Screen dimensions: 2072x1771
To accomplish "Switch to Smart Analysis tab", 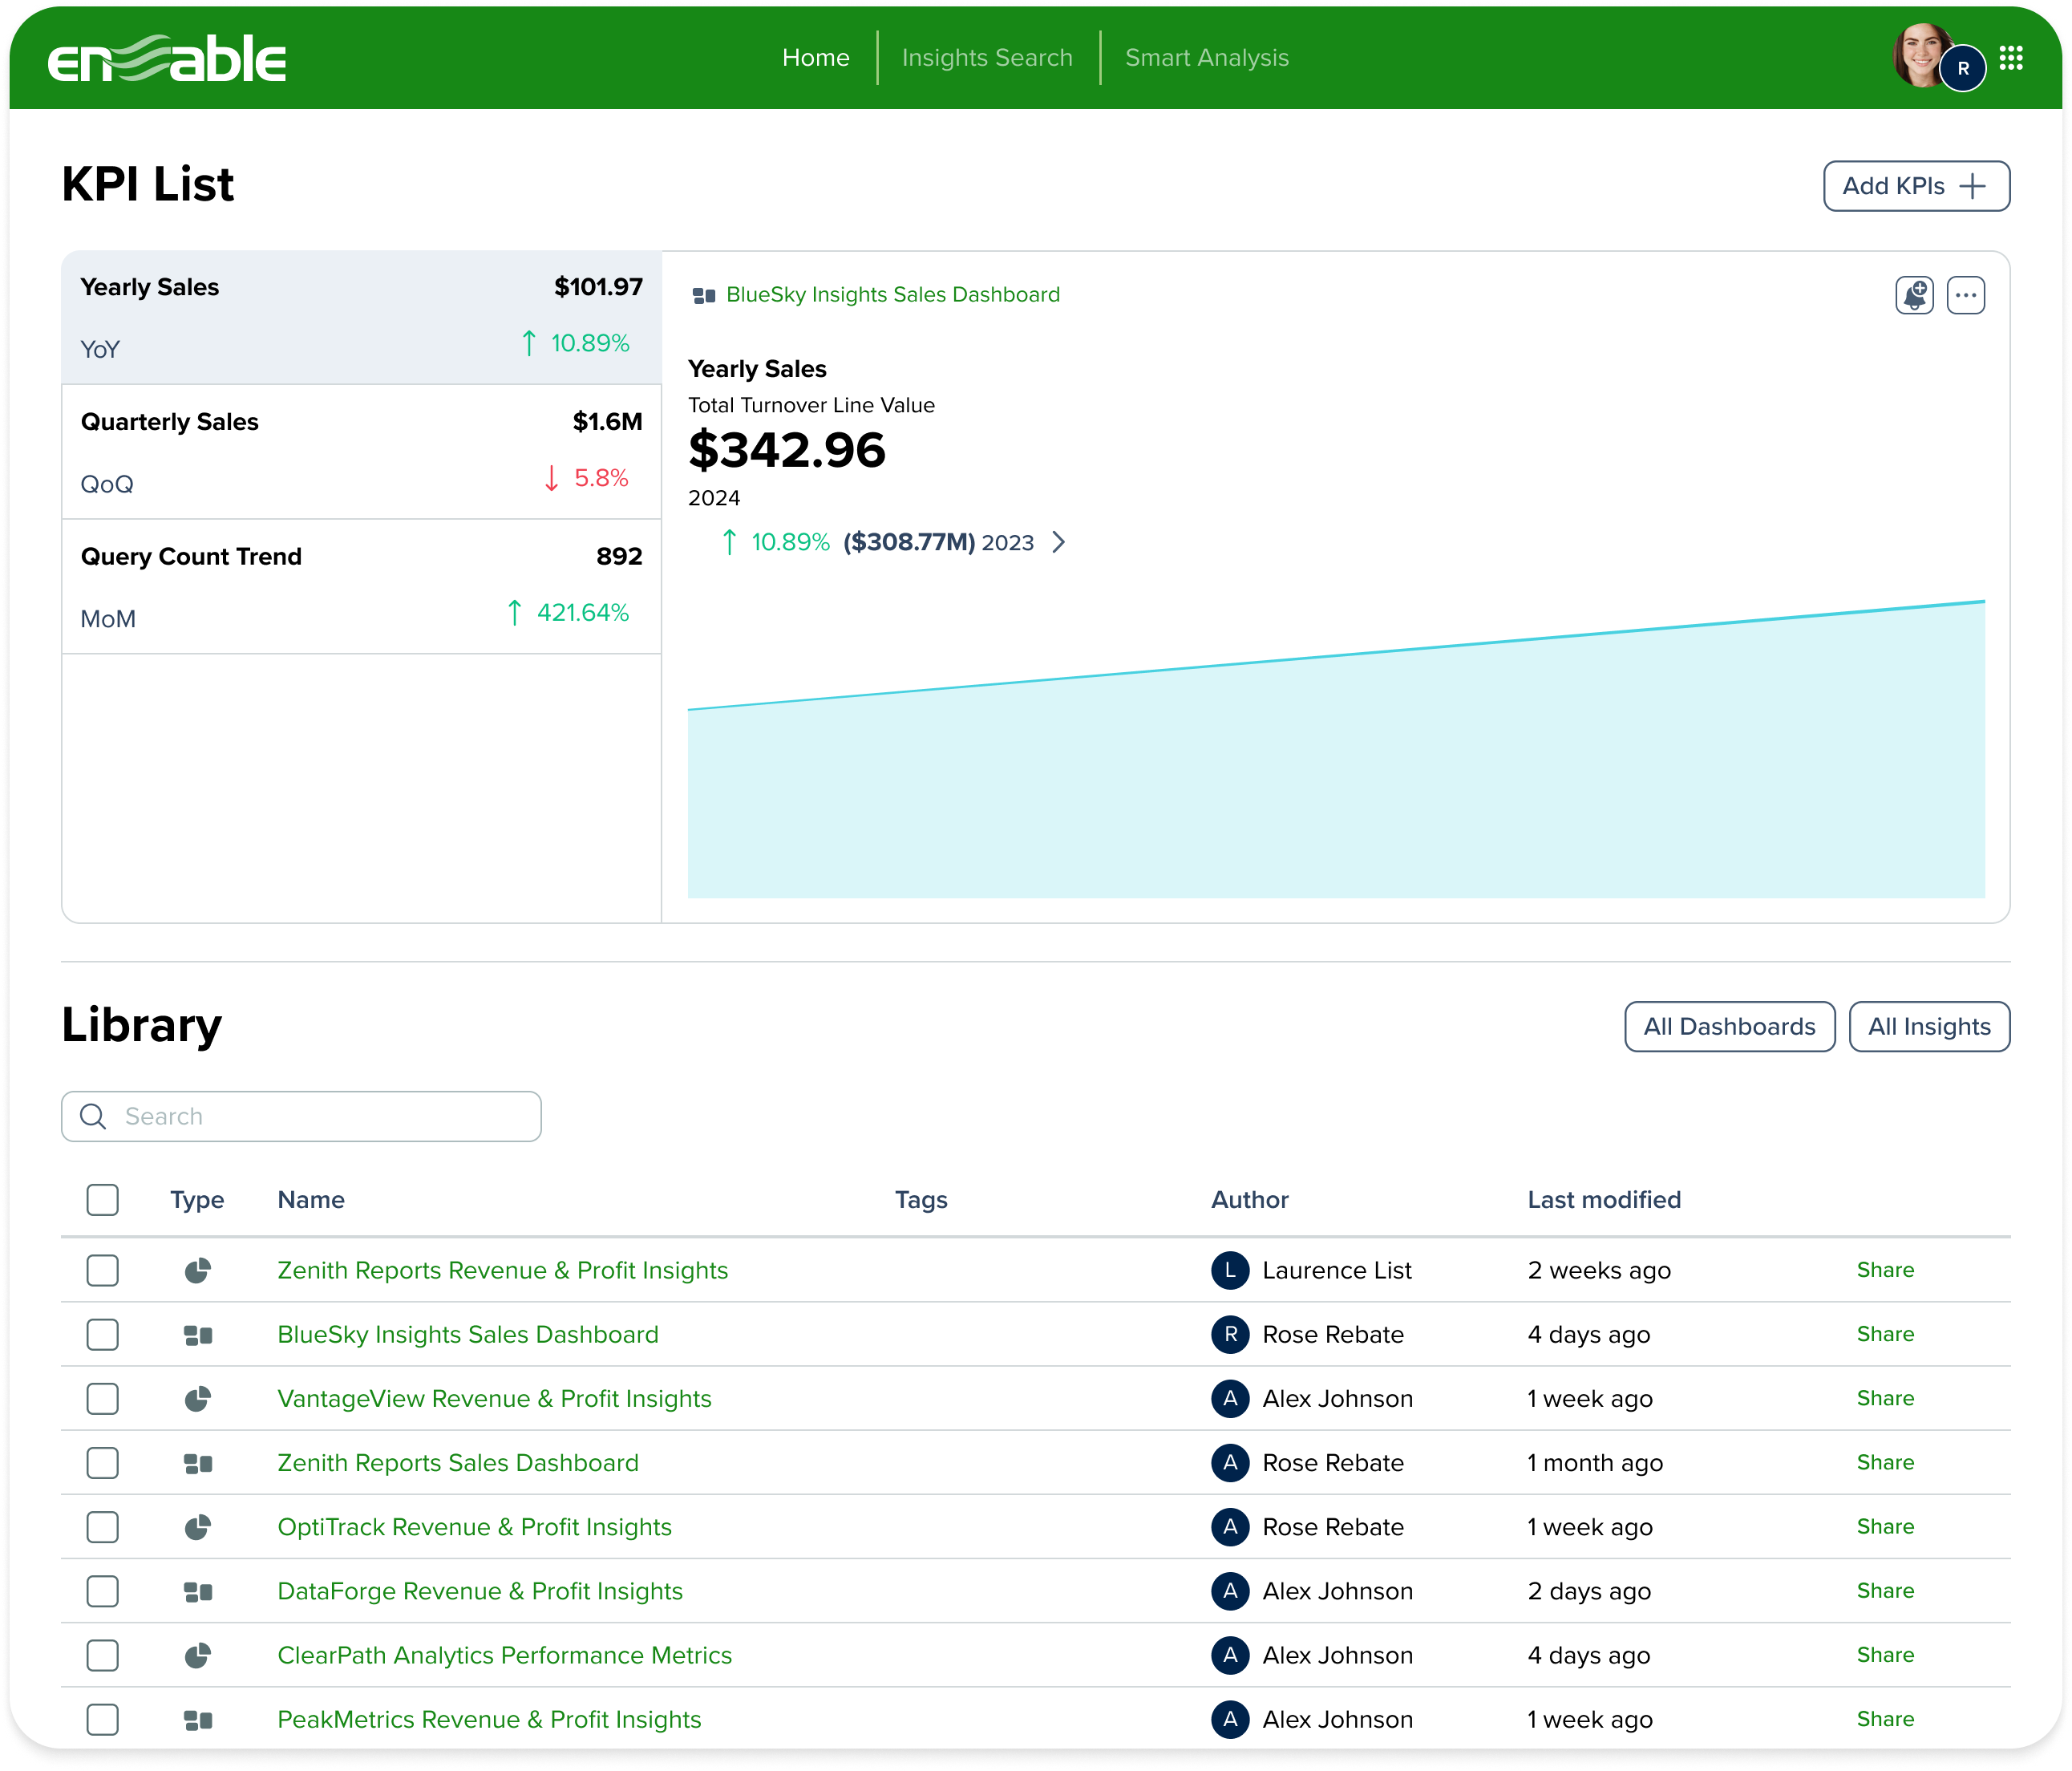I will 1206,58.
